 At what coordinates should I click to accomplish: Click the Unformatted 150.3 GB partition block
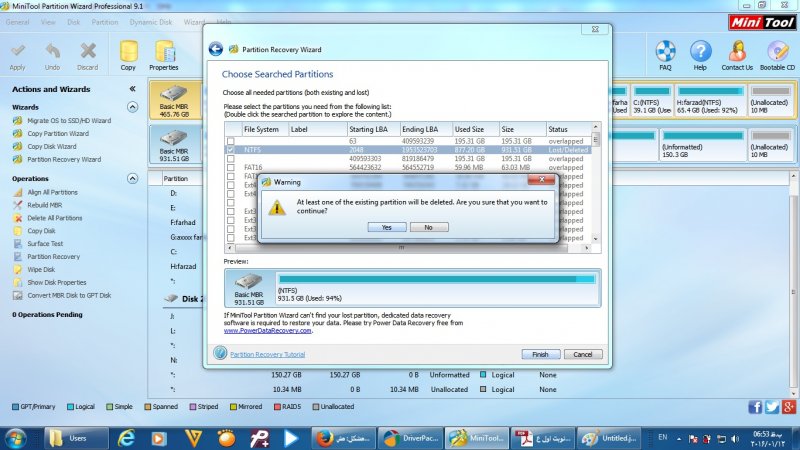[x=703, y=144]
